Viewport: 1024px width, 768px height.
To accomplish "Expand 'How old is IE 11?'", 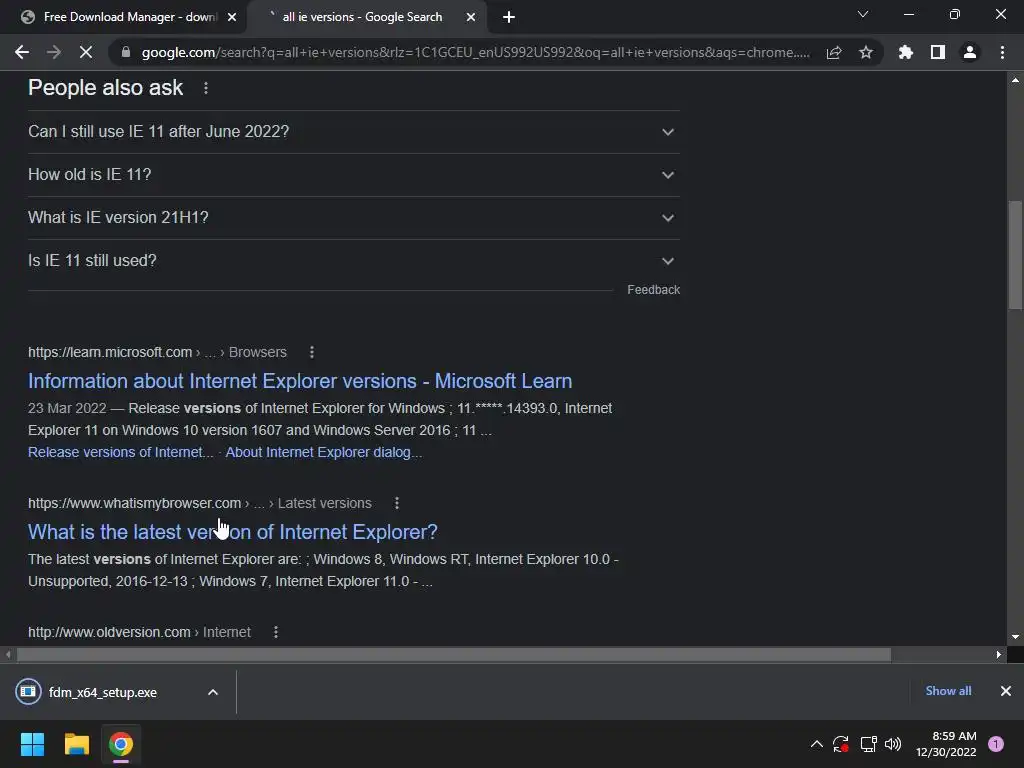I will [354, 175].
